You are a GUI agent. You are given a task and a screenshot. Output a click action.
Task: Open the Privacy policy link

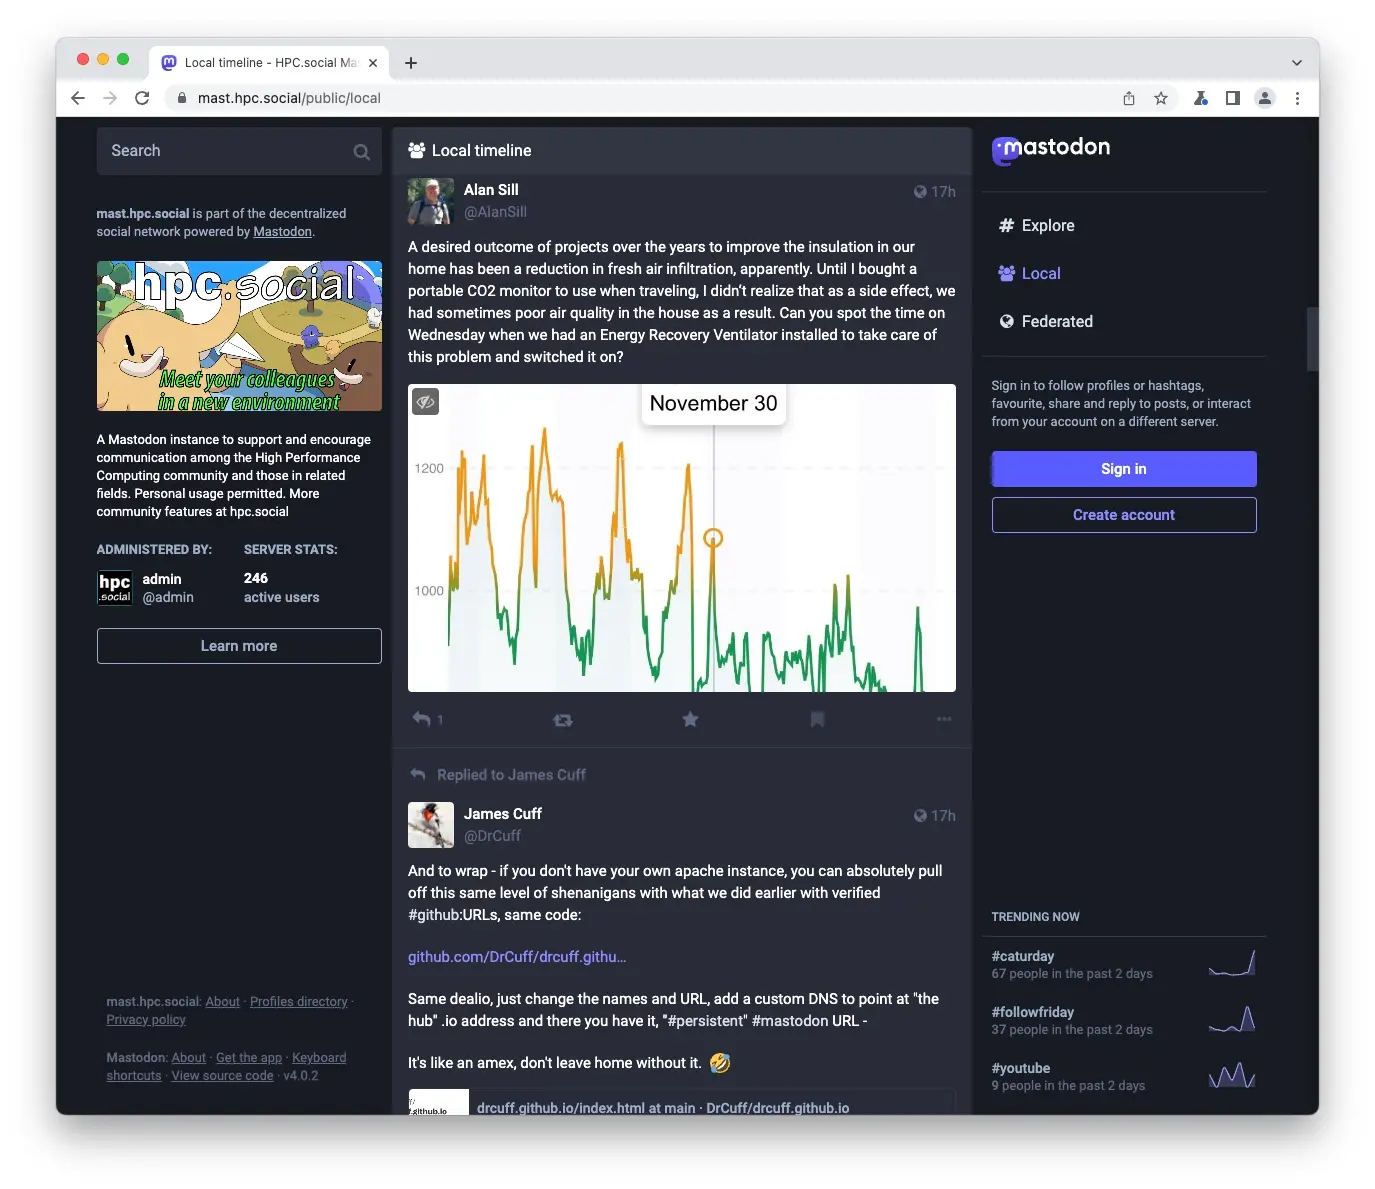pos(146,1019)
